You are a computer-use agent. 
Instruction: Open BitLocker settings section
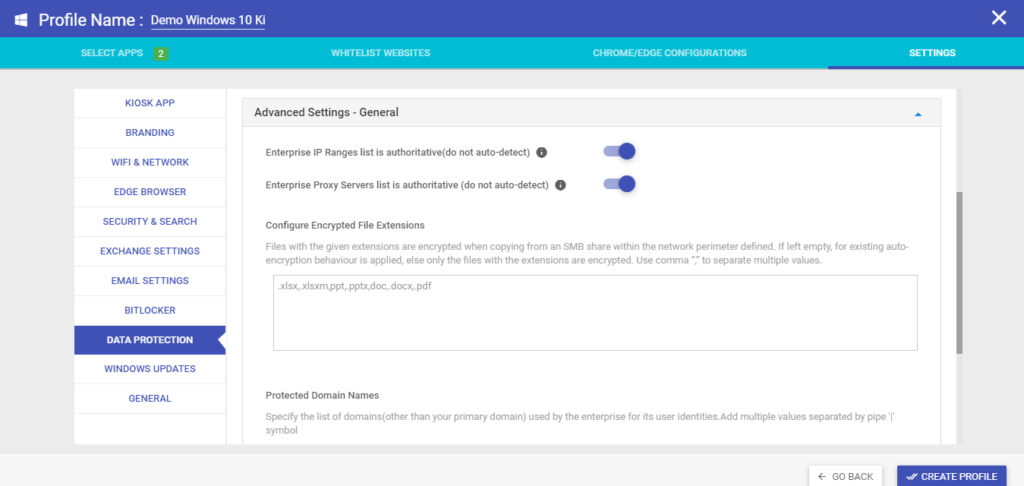(150, 310)
